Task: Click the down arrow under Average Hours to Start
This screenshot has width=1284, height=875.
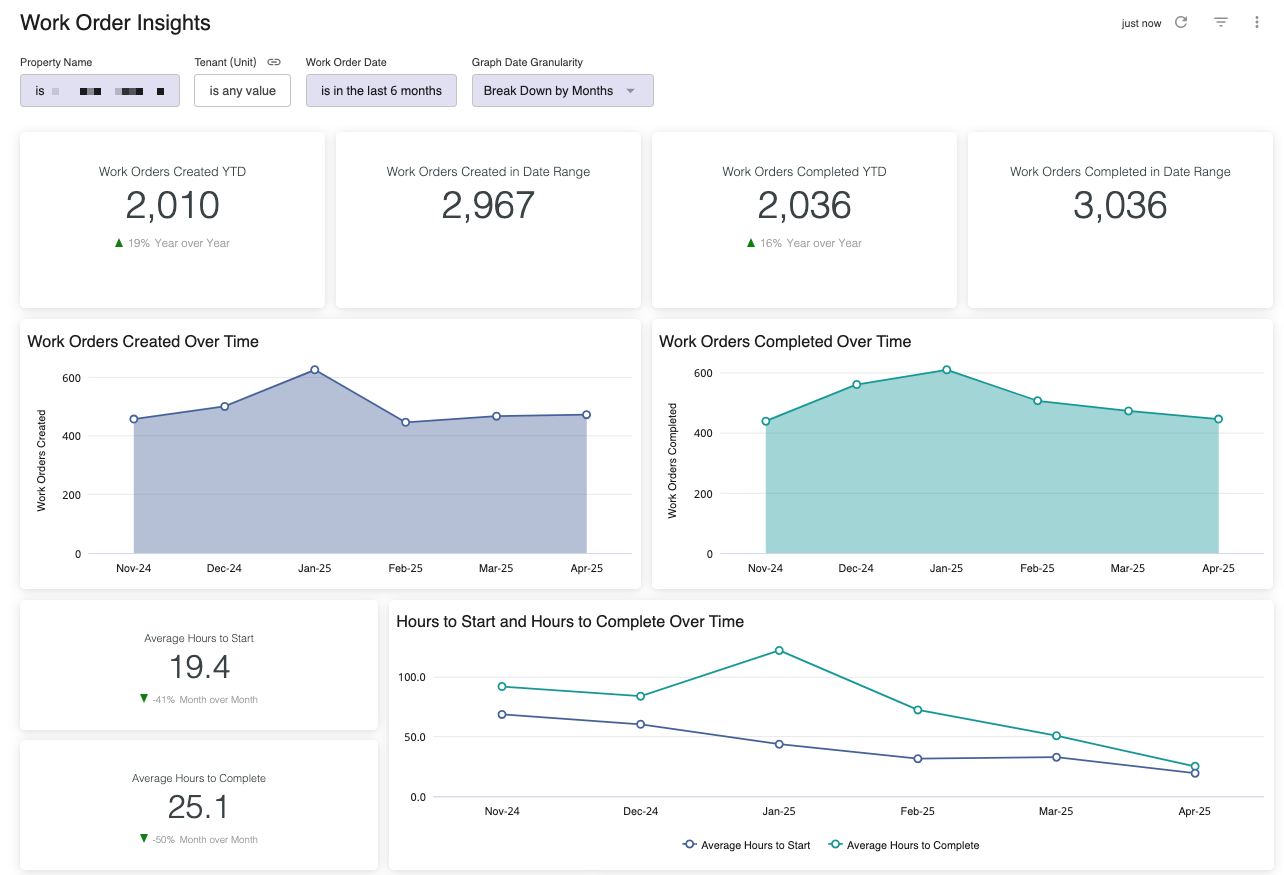Action: click(x=144, y=699)
